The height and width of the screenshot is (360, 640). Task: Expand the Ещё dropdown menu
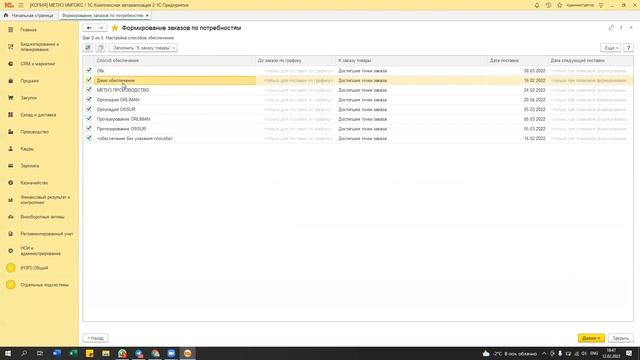click(x=611, y=48)
